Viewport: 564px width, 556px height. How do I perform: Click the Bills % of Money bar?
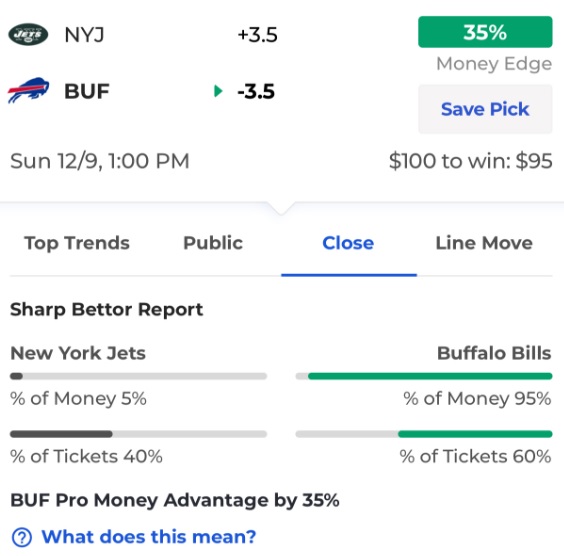(x=424, y=376)
